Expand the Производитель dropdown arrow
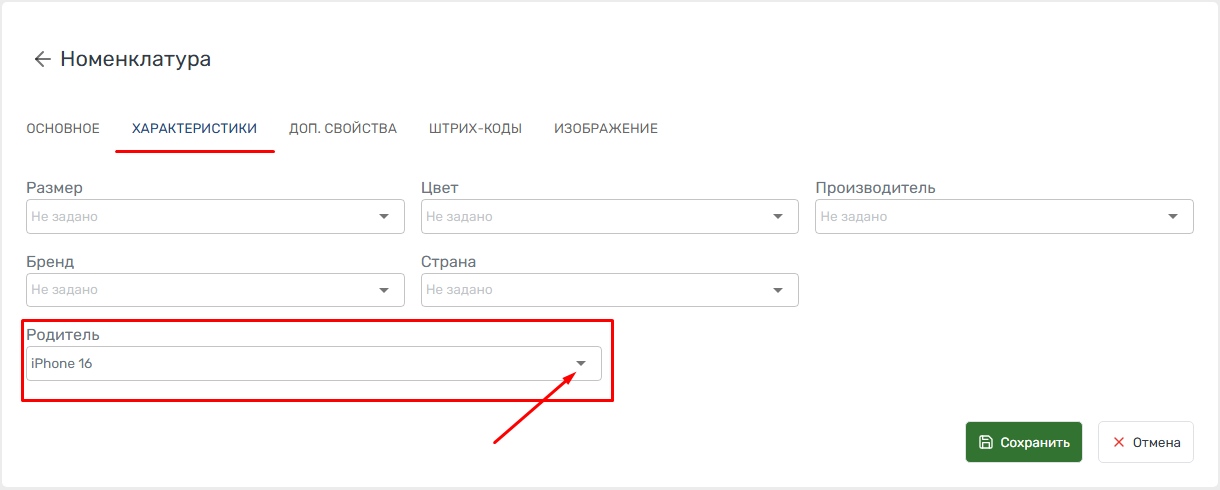The height and width of the screenshot is (490, 1220). click(x=1173, y=216)
